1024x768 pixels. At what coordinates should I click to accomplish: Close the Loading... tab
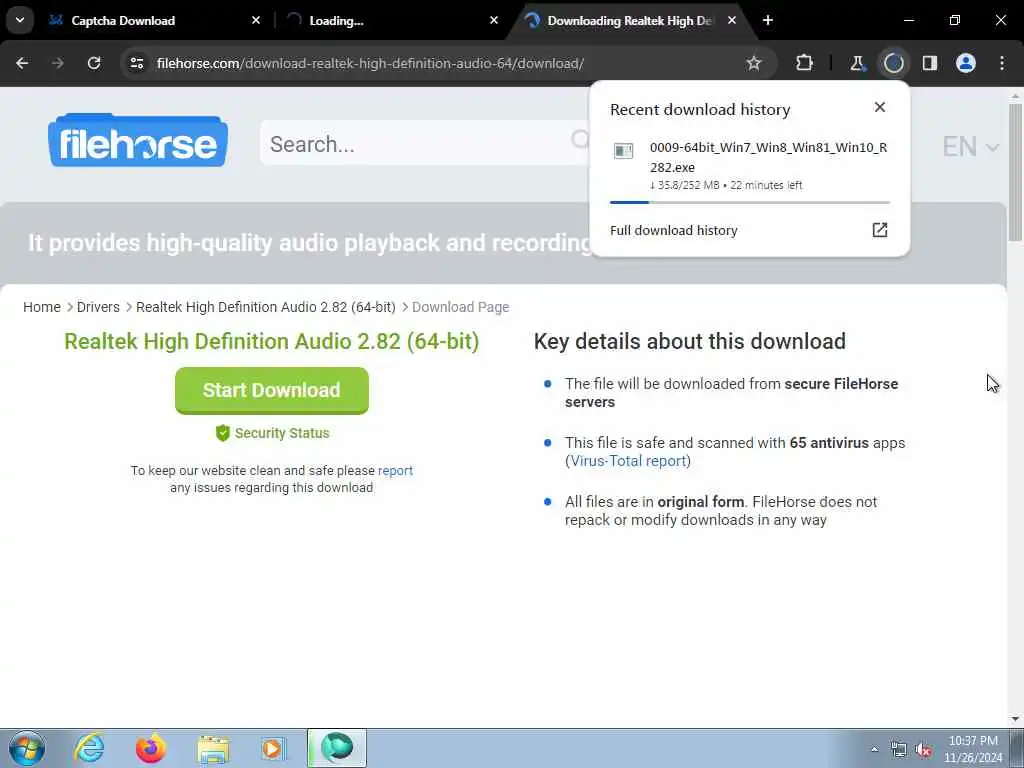(x=494, y=20)
